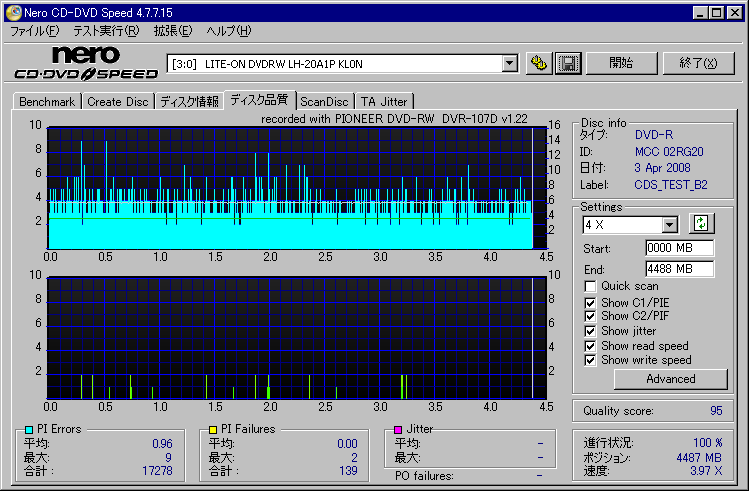Open the 4 X speed dropdown
The height and width of the screenshot is (491, 749).
669,224
